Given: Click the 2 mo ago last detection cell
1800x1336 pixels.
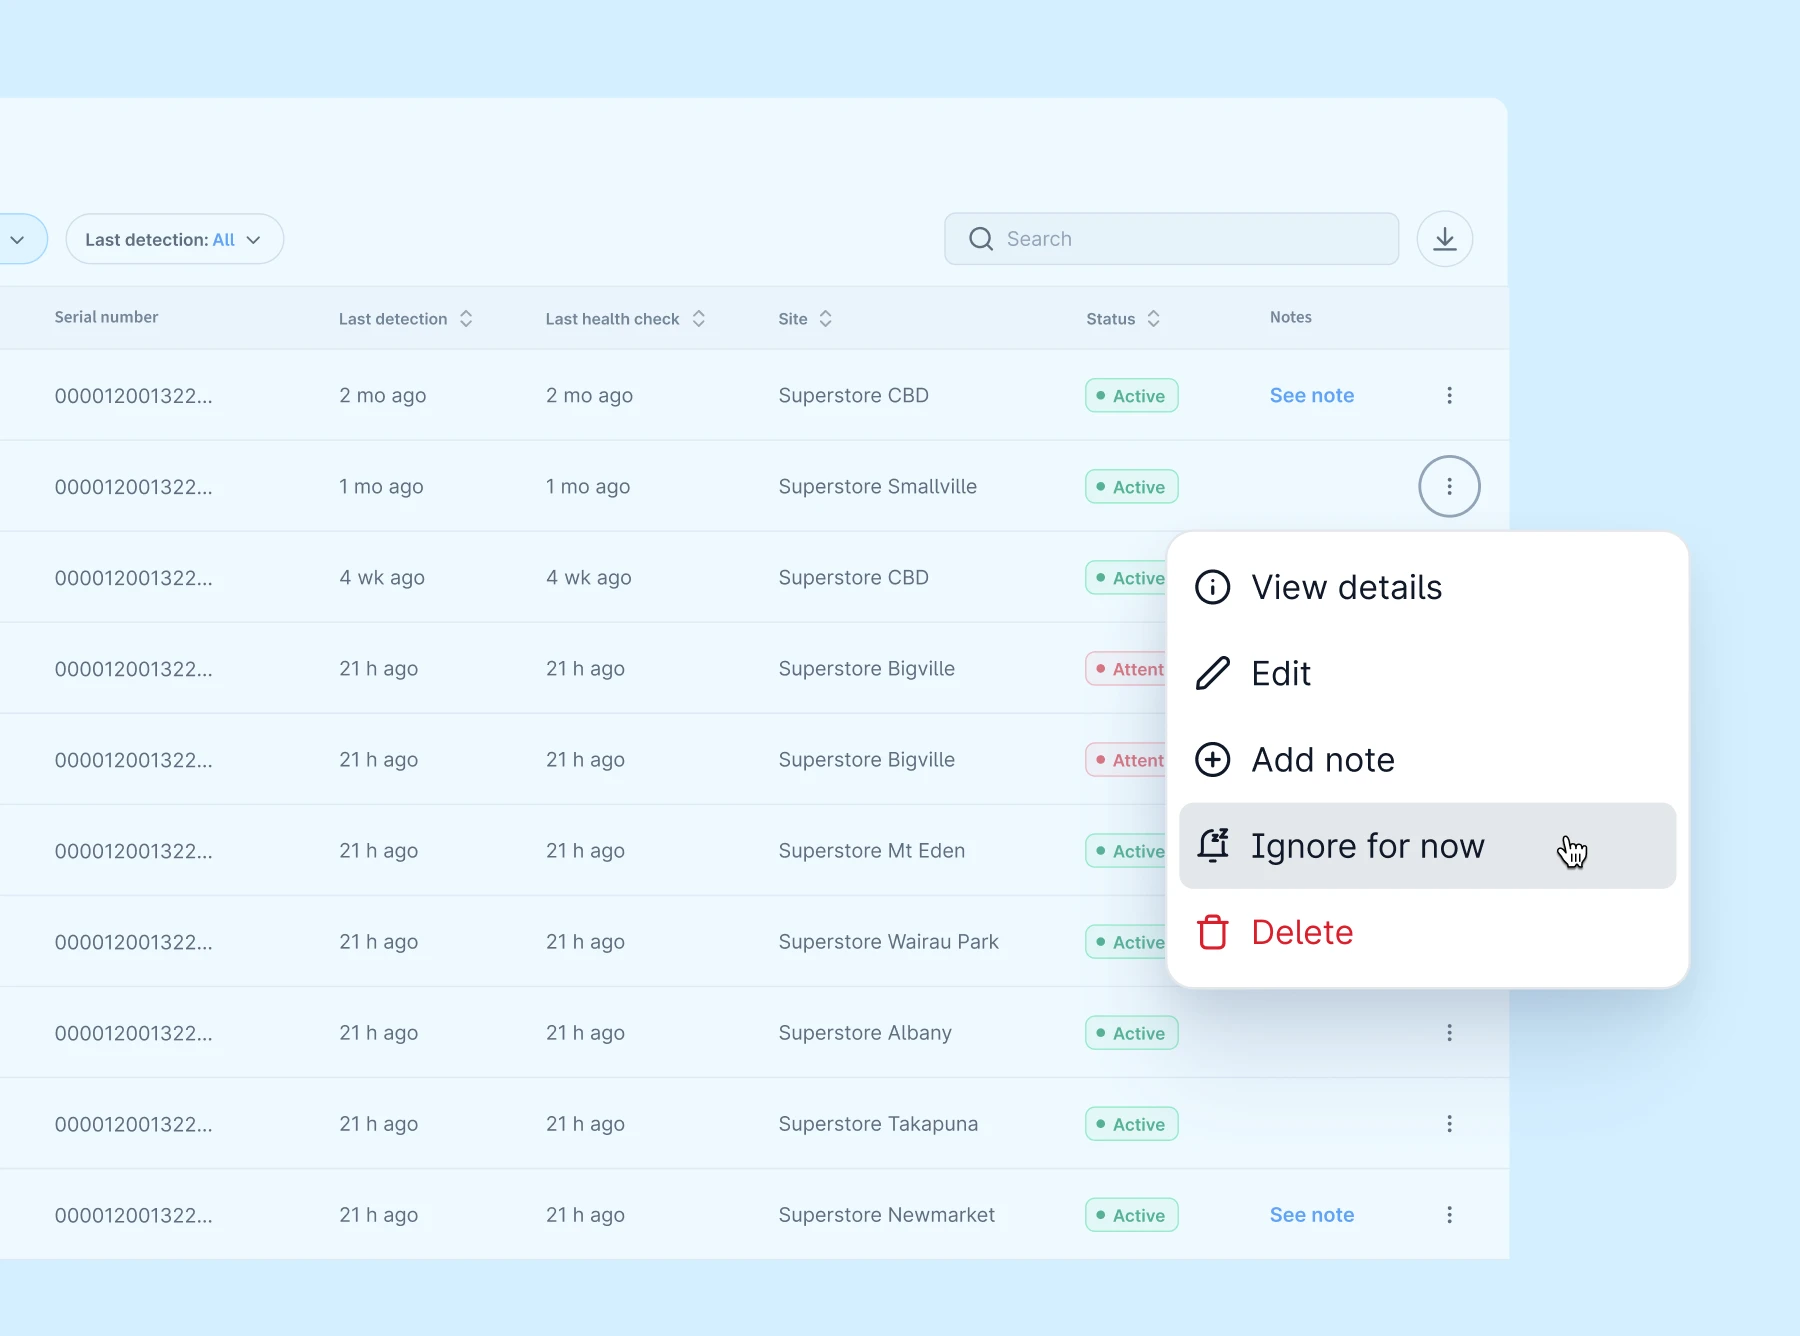Looking at the screenshot, I should (383, 395).
